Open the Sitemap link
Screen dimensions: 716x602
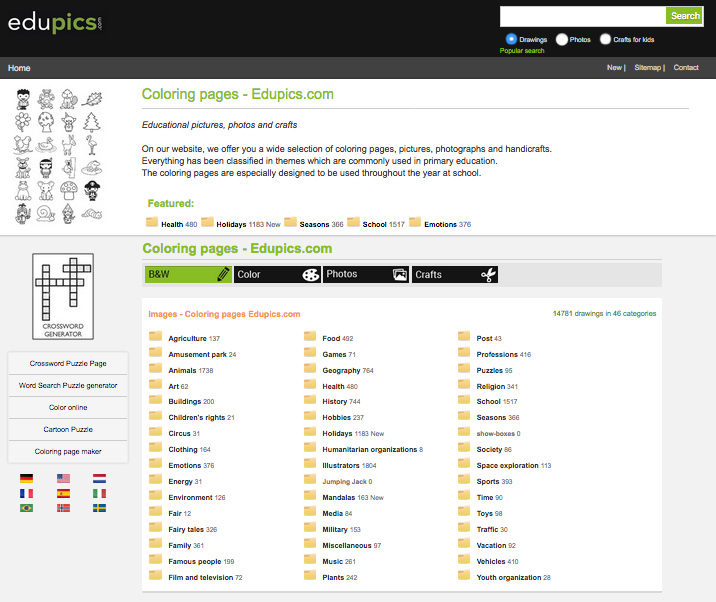(x=648, y=68)
